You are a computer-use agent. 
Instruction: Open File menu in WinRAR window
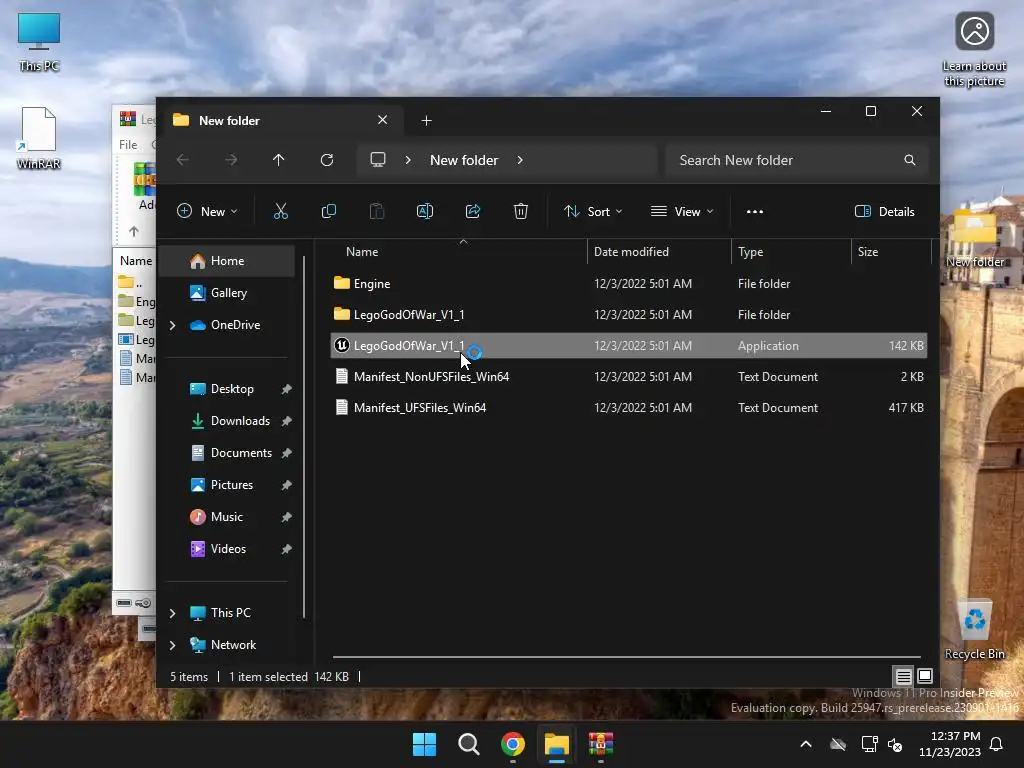[x=128, y=144]
